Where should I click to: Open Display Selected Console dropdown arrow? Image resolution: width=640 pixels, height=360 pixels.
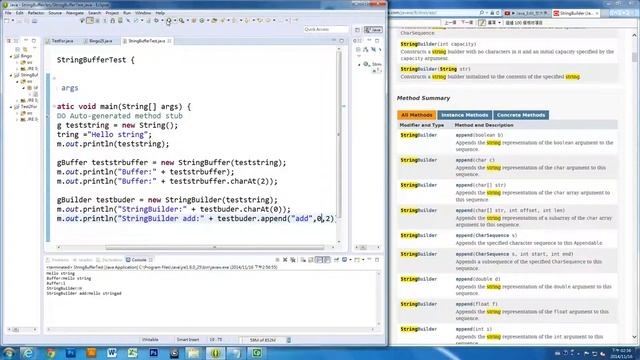click(350, 260)
